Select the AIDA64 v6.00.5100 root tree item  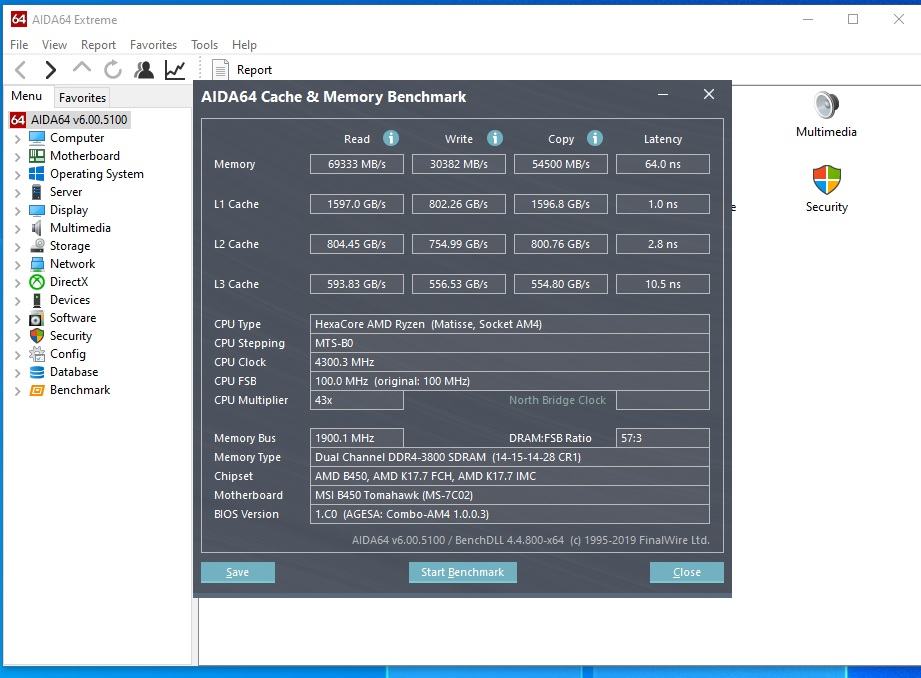click(79, 119)
